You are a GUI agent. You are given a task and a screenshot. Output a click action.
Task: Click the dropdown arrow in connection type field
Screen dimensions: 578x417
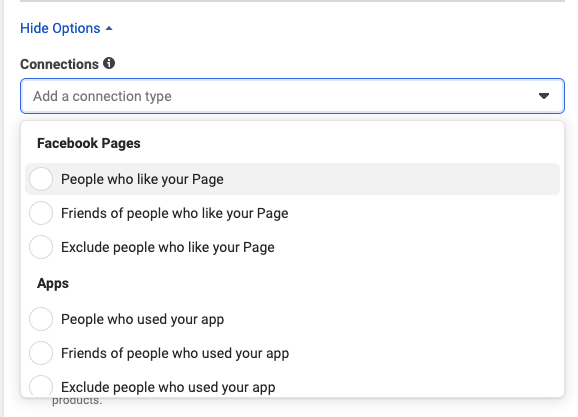point(544,96)
